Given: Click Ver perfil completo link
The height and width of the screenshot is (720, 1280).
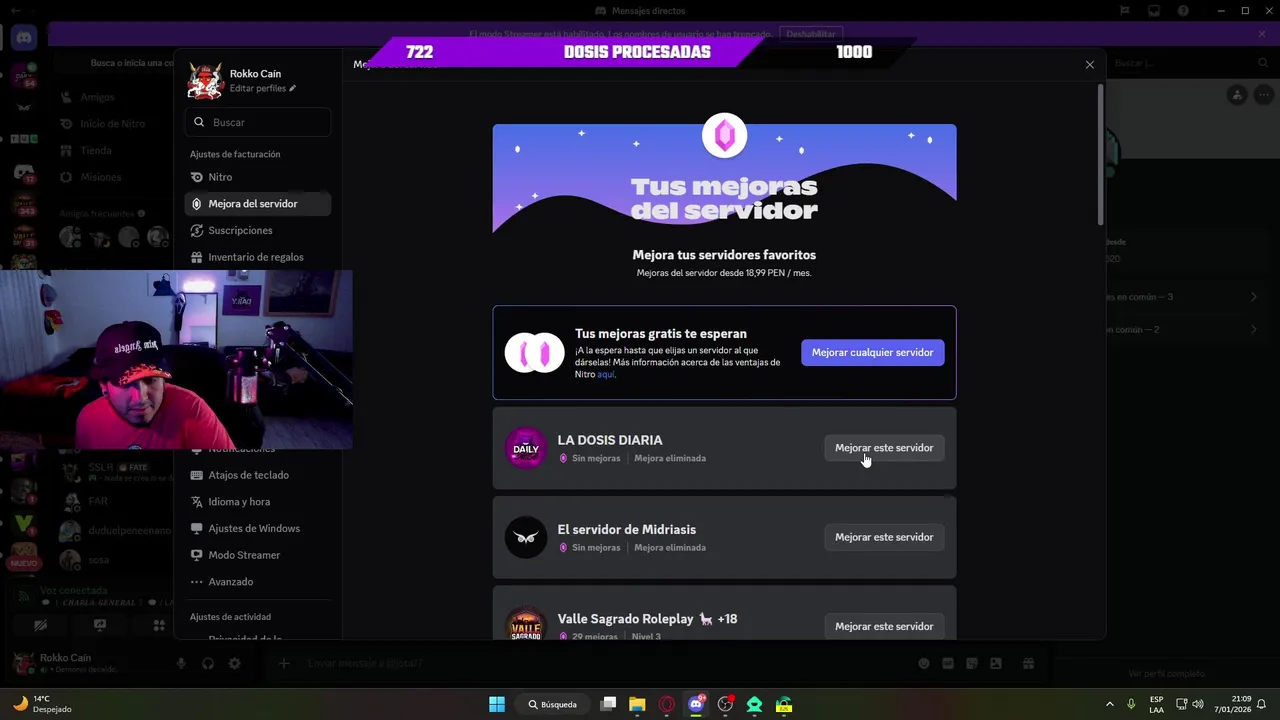Looking at the screenshot, I should tap(1166, 674).
